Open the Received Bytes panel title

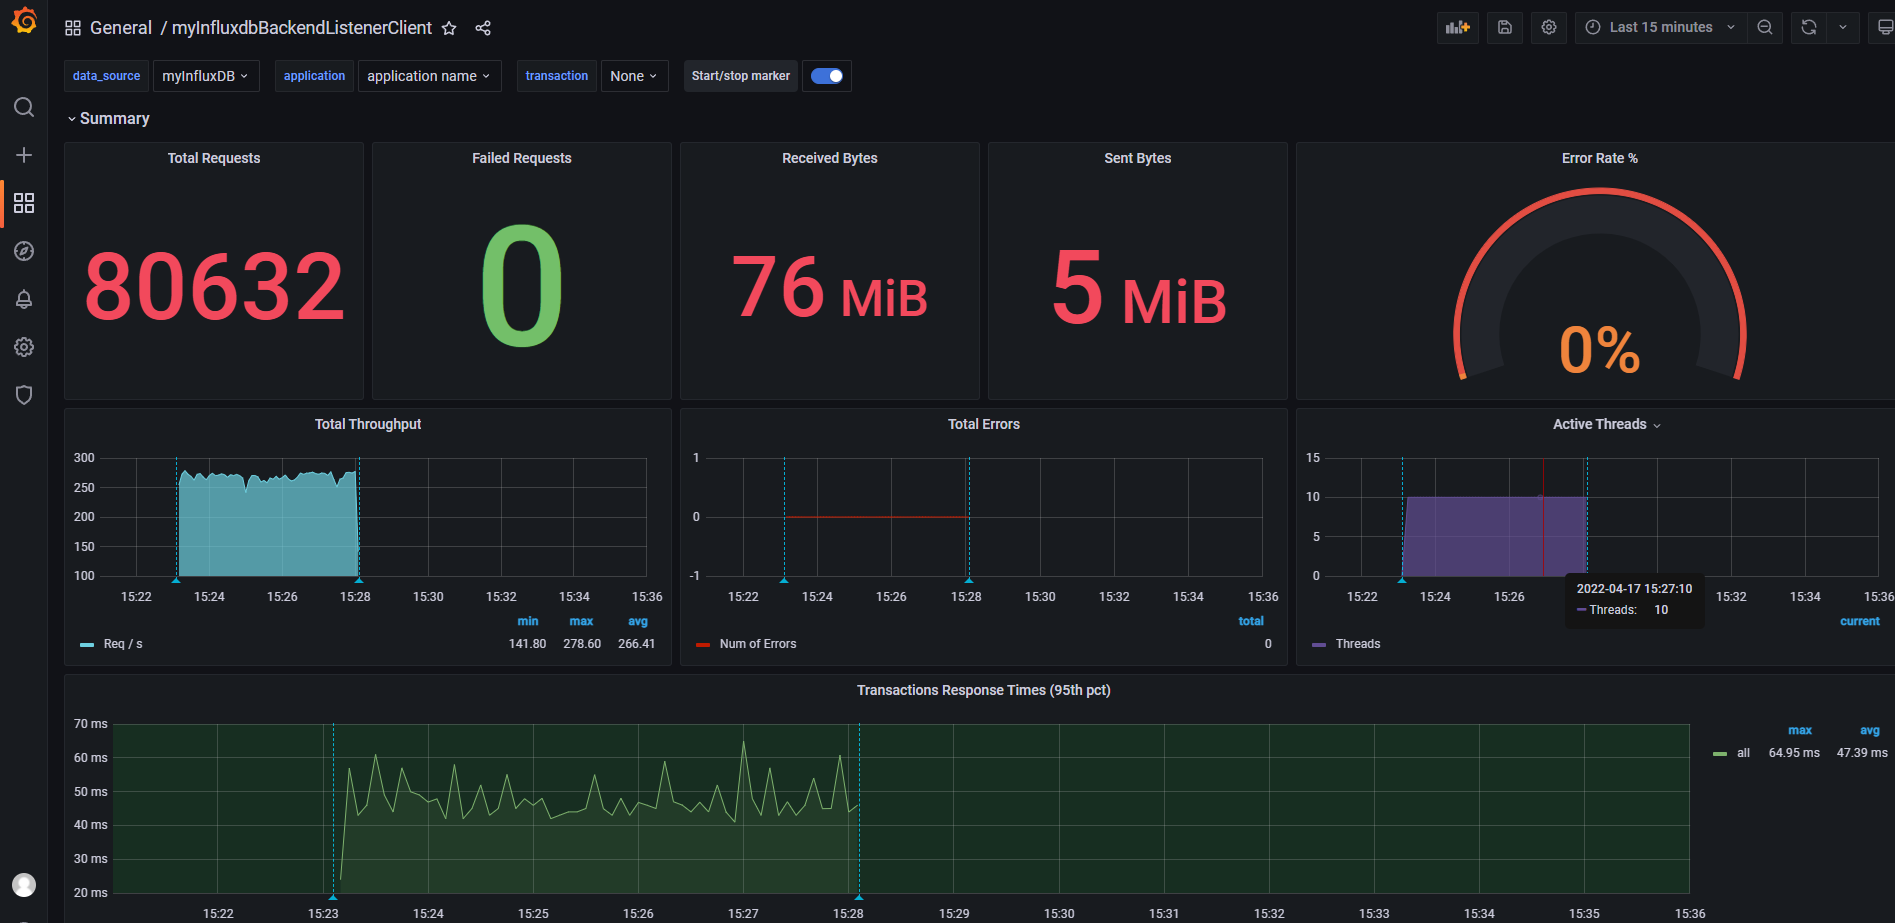(830, 158)
